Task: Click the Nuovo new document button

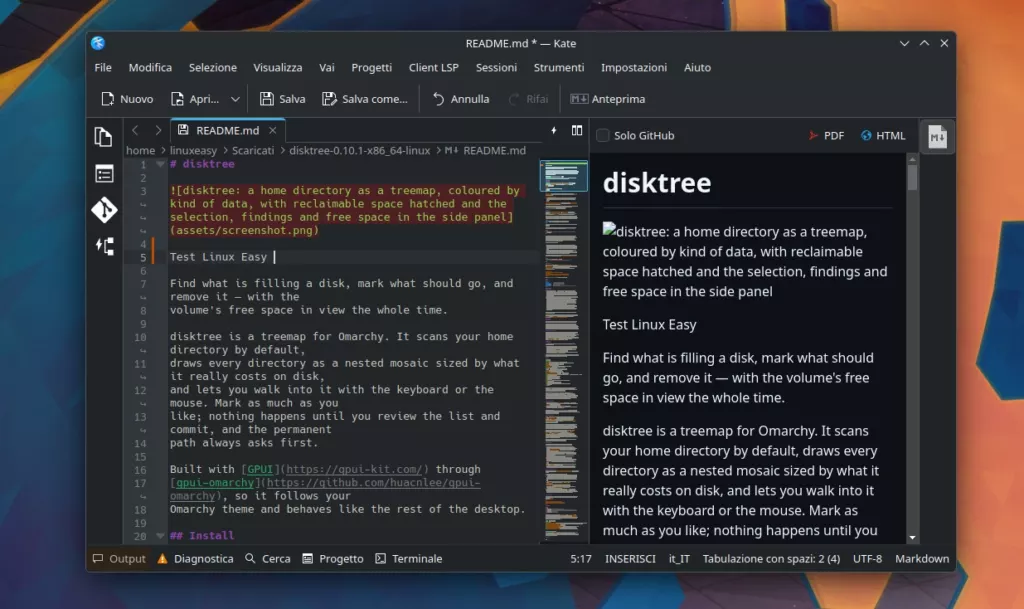Action: (x=127, y=99)
